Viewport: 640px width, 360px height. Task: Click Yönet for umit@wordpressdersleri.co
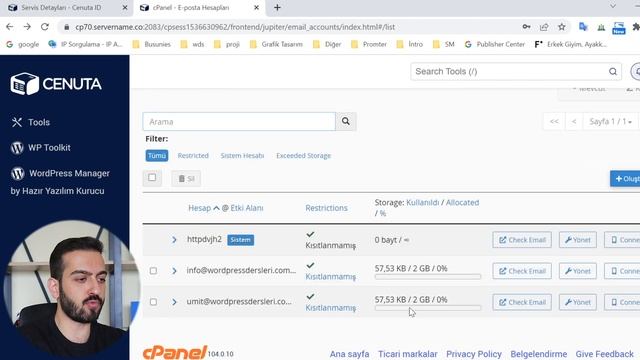(x=578, y=302)
